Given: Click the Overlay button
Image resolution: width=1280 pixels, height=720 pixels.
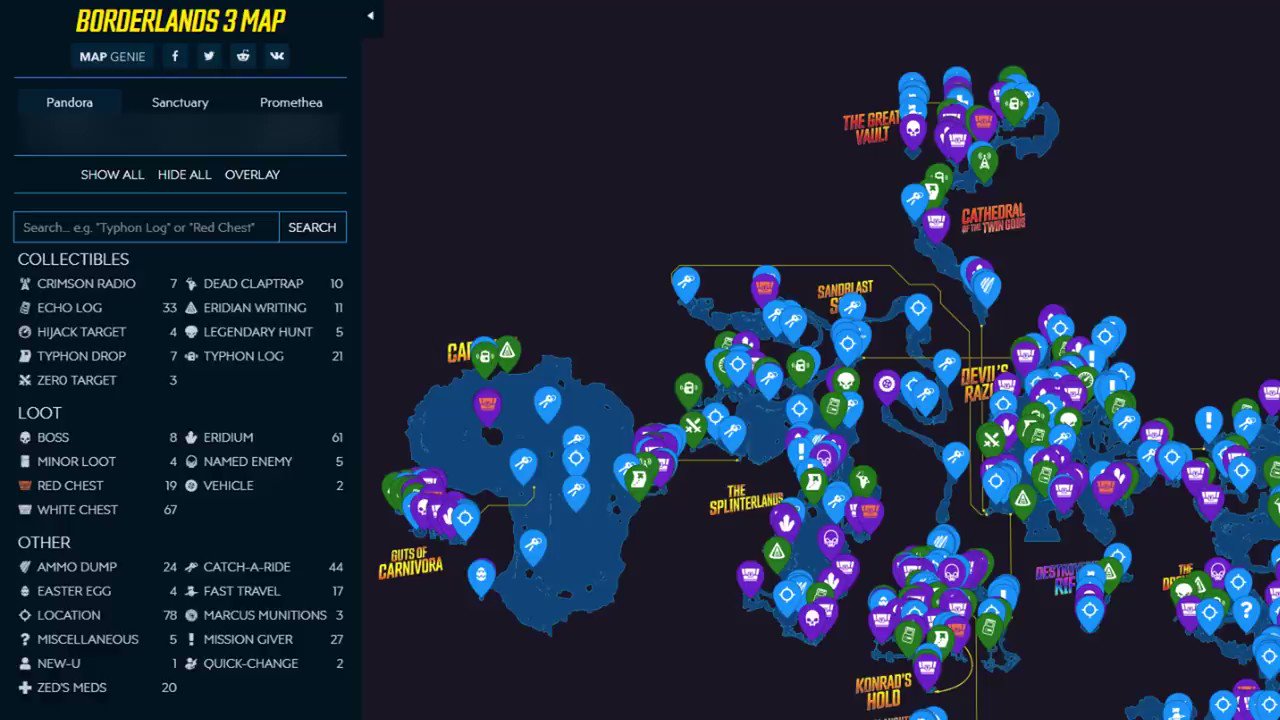Looking at the screenshot, I should tap(252, 174).
